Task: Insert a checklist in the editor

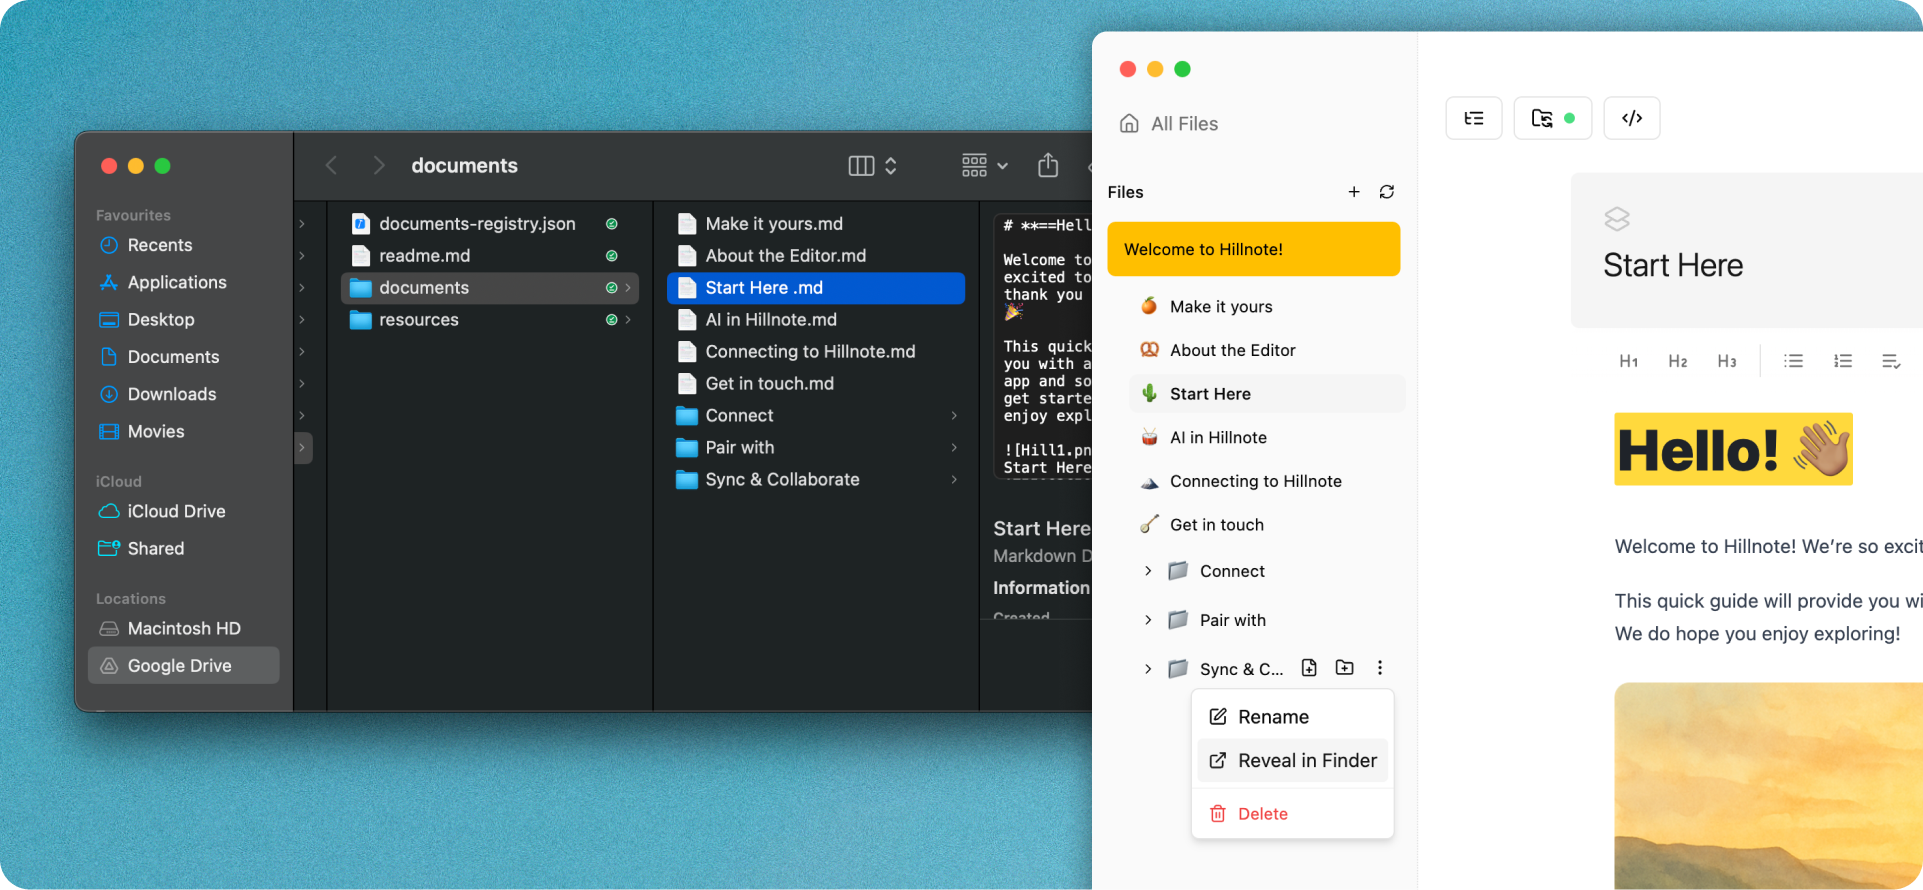Action: pyautogui.click(x=1891, y=361)
